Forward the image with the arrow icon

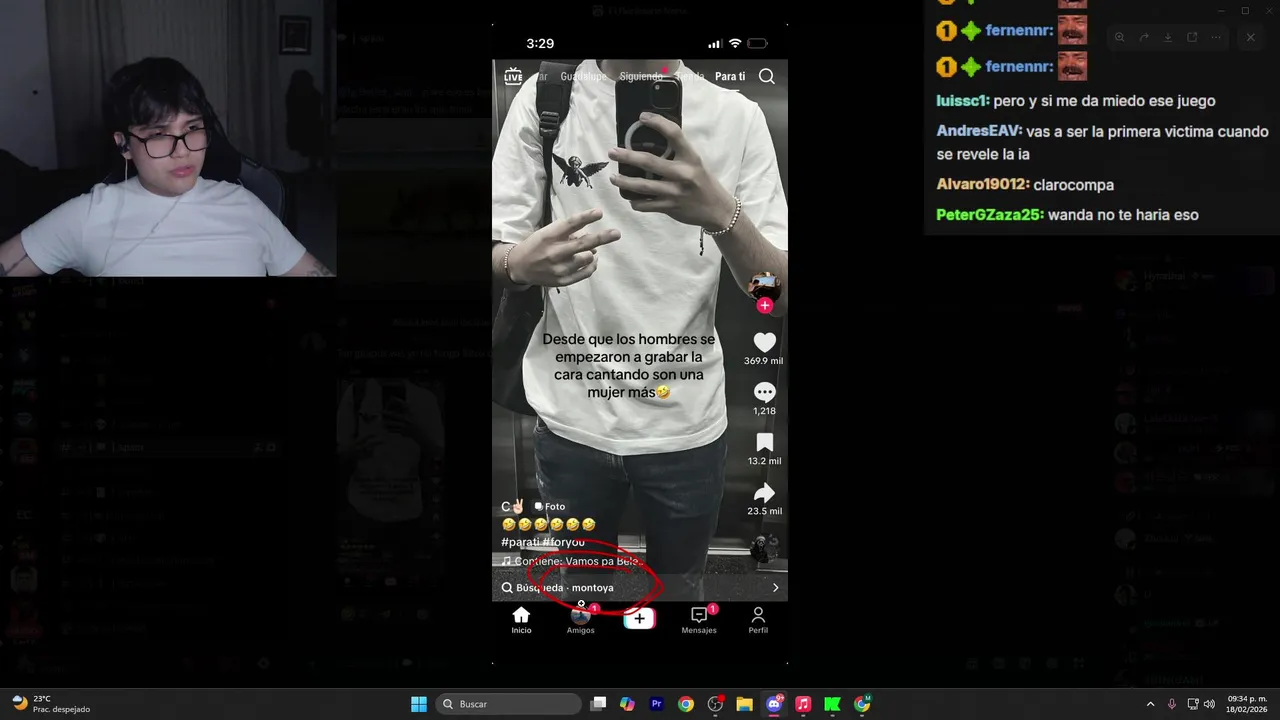[x=1144, y=37]
